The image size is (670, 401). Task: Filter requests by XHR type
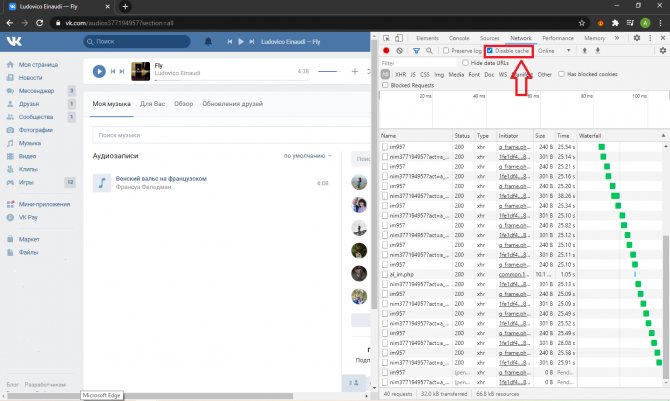[400, 74]
